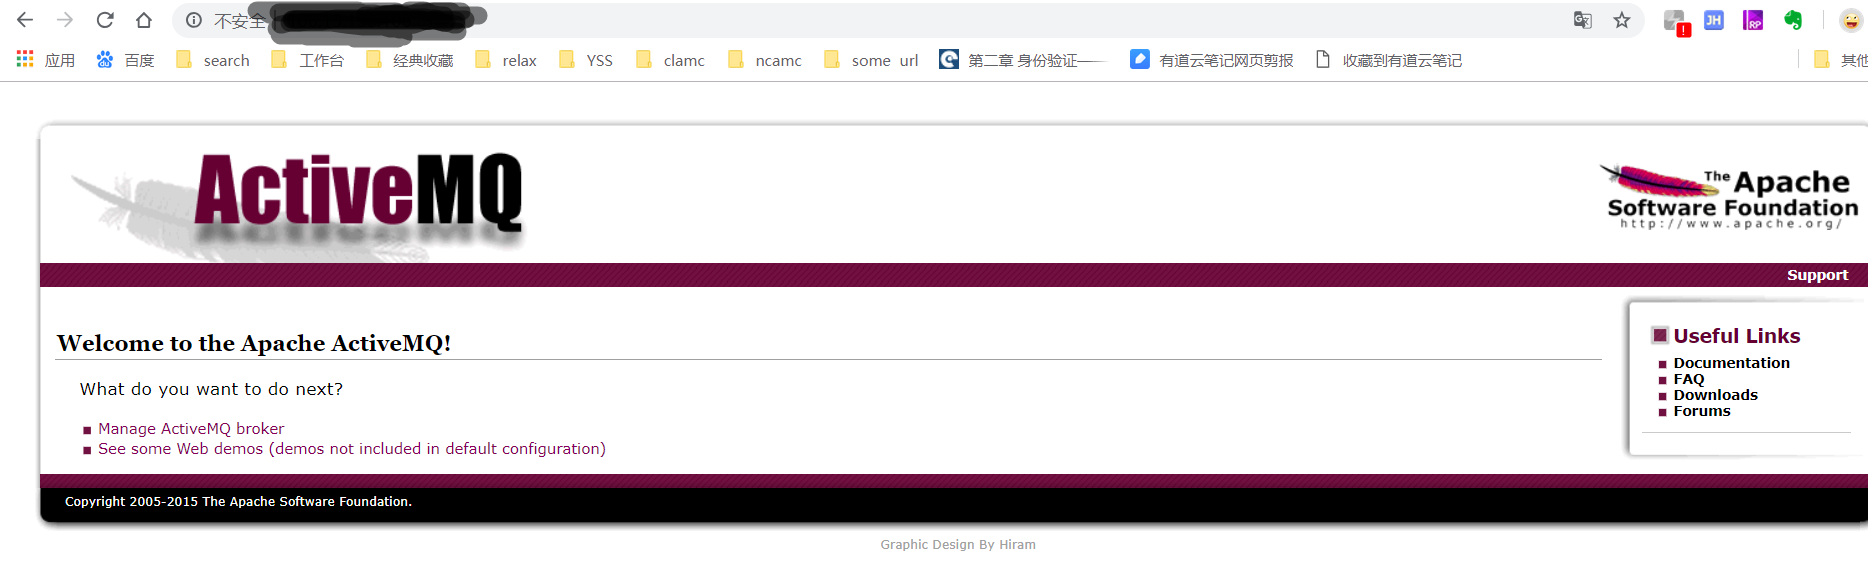1868x579 pixels.
Task: Open the 有道云笔记网页剪报 bookmark
Action: [x=1212, y=60]
